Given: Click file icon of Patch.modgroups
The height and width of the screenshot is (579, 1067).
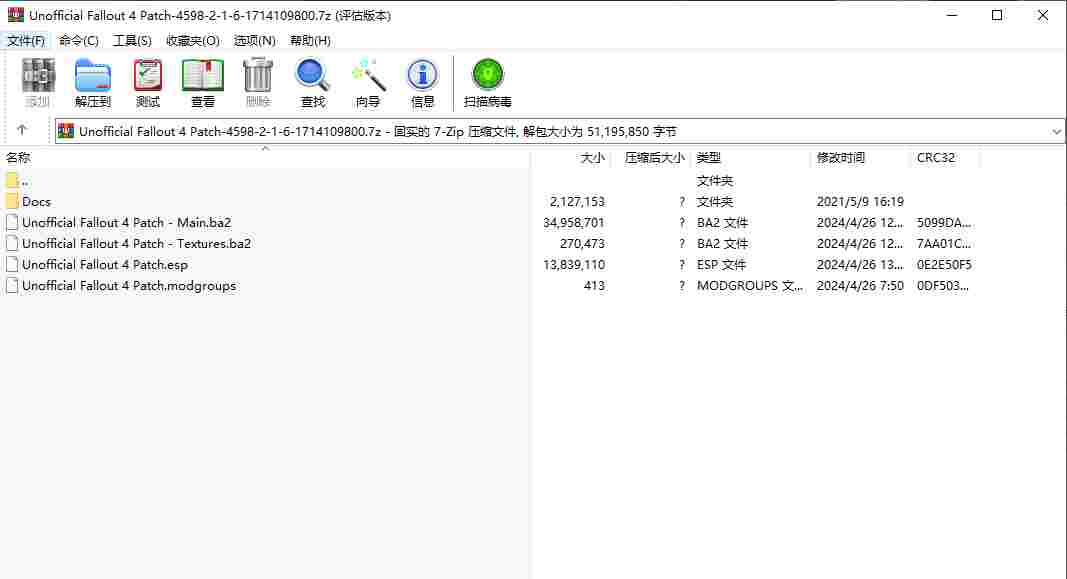Looking at the screenshot, I should (x=12, y=286).
